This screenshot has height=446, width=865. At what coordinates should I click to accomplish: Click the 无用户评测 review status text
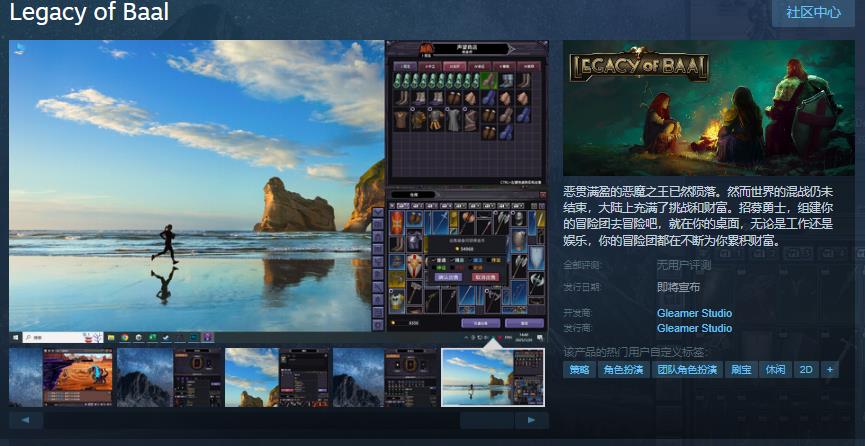tap(684, 265)
